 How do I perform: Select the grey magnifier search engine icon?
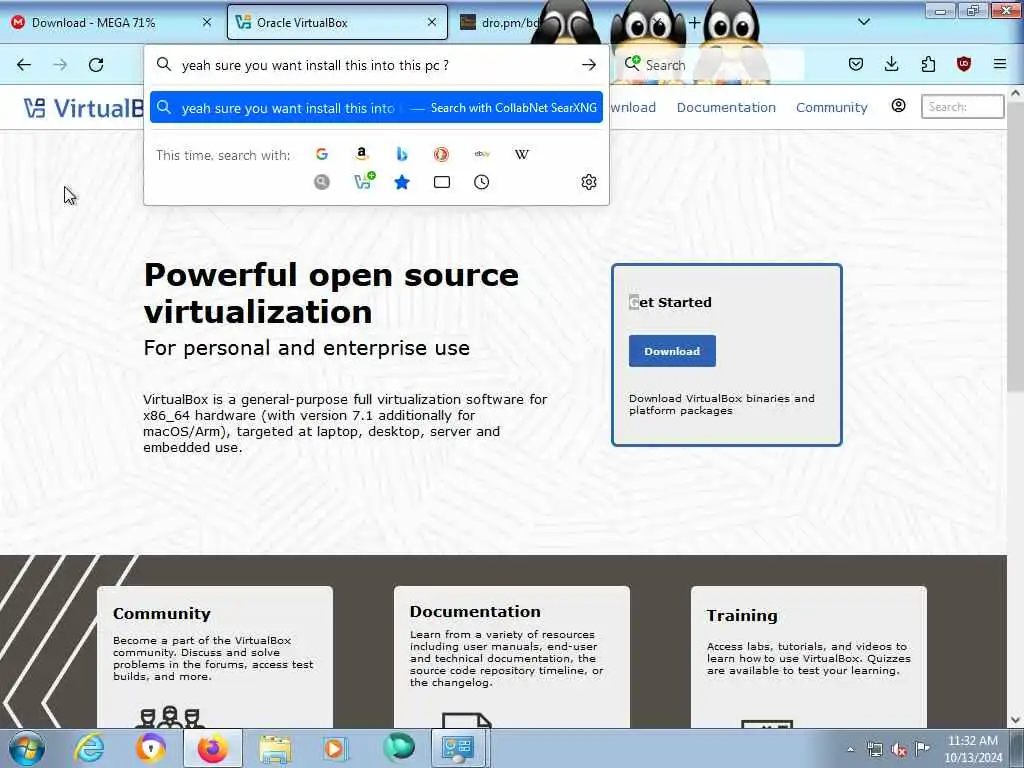coord(321,182)
